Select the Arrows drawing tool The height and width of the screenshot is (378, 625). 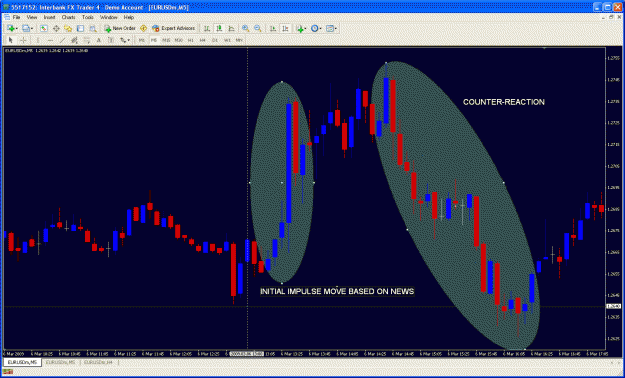point(123,40)
